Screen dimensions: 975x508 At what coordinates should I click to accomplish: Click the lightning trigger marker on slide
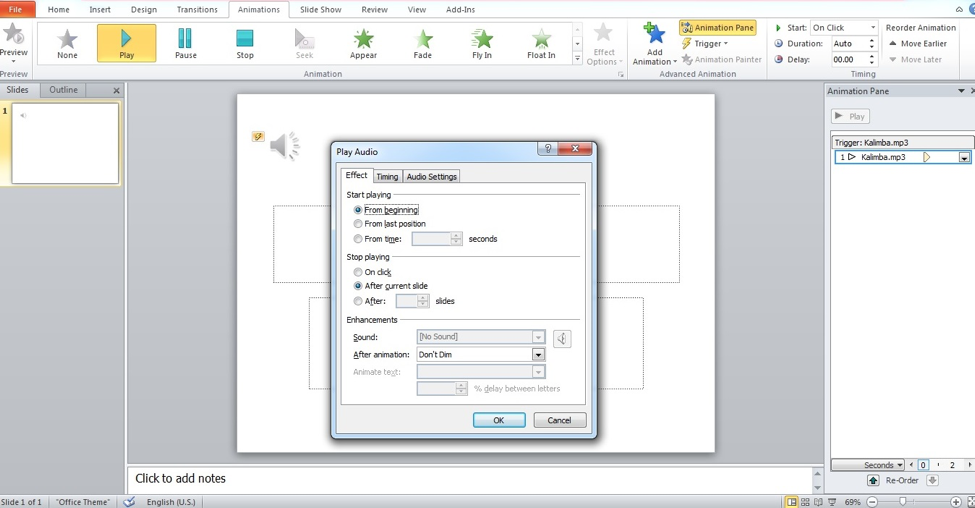(x=258, y=136)
